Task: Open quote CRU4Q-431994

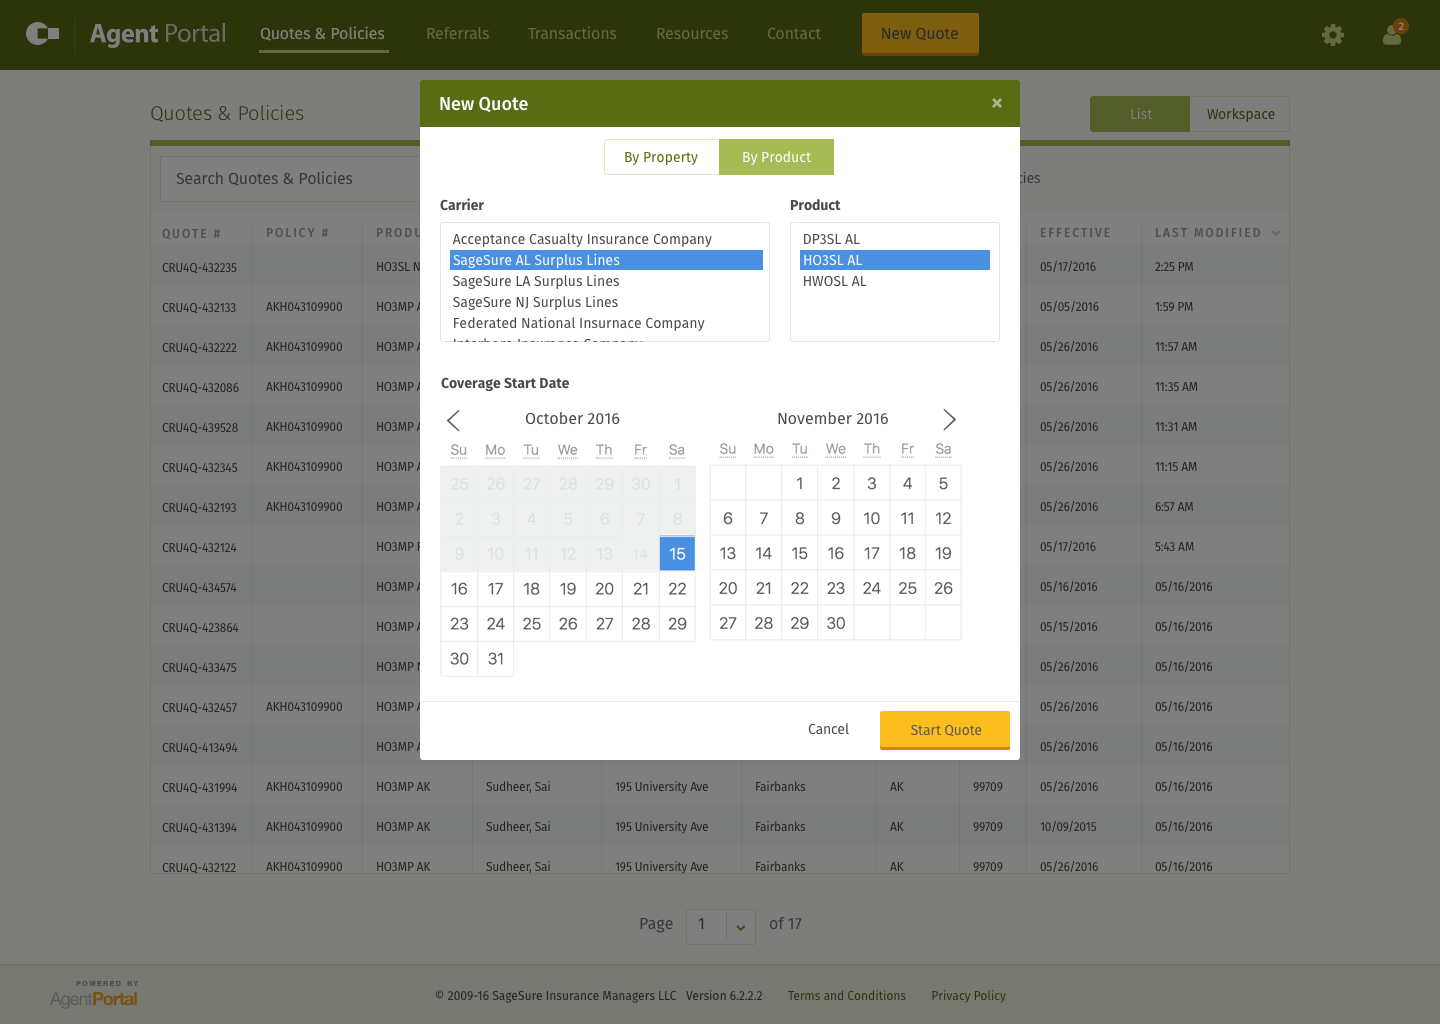Action: tap(200, 788)
